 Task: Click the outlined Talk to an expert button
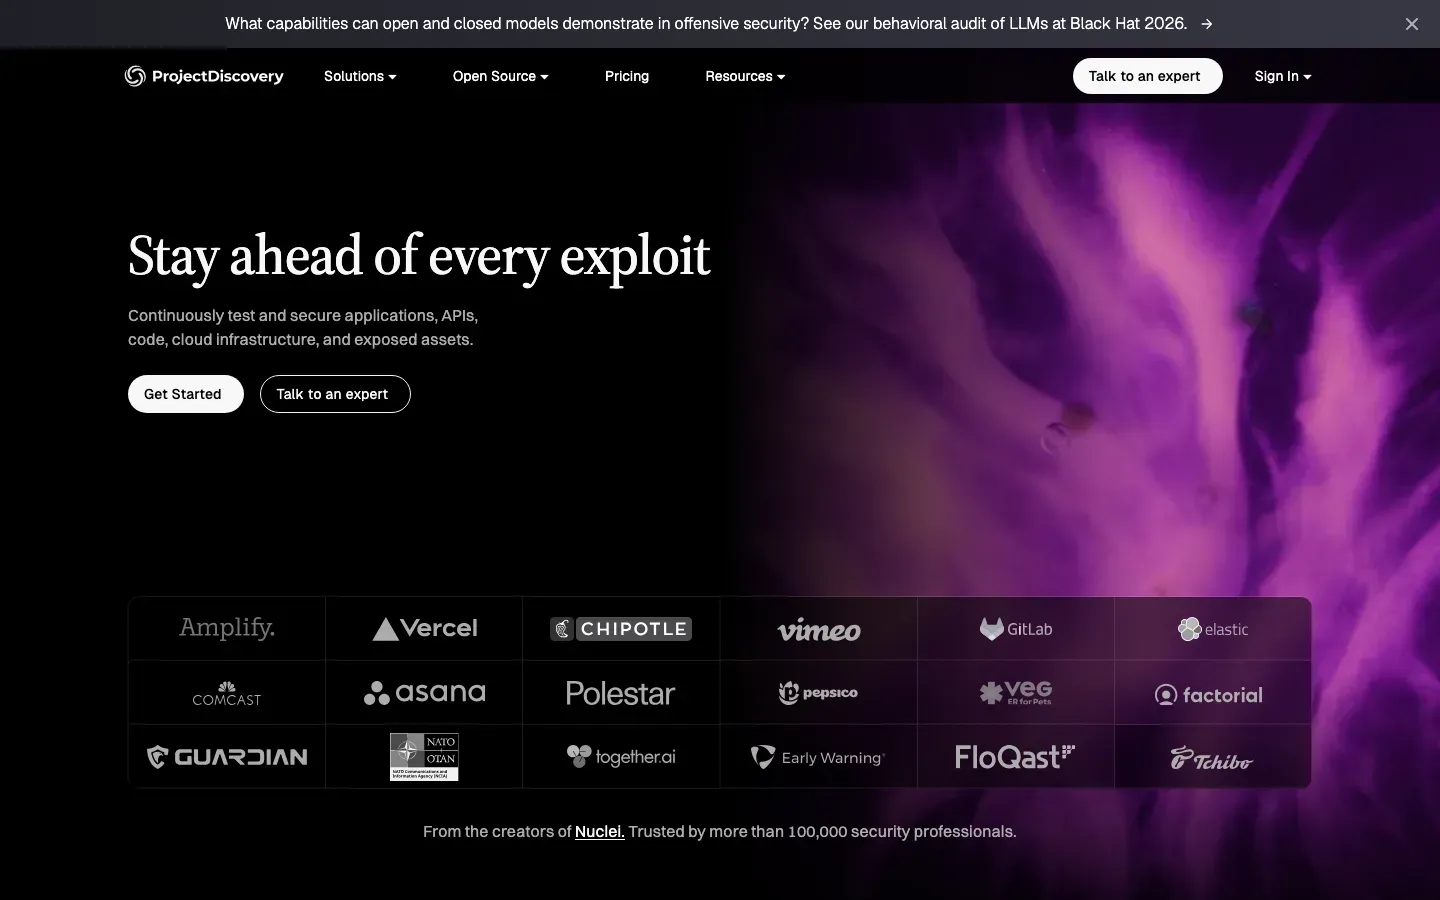(x=335, y=394)
